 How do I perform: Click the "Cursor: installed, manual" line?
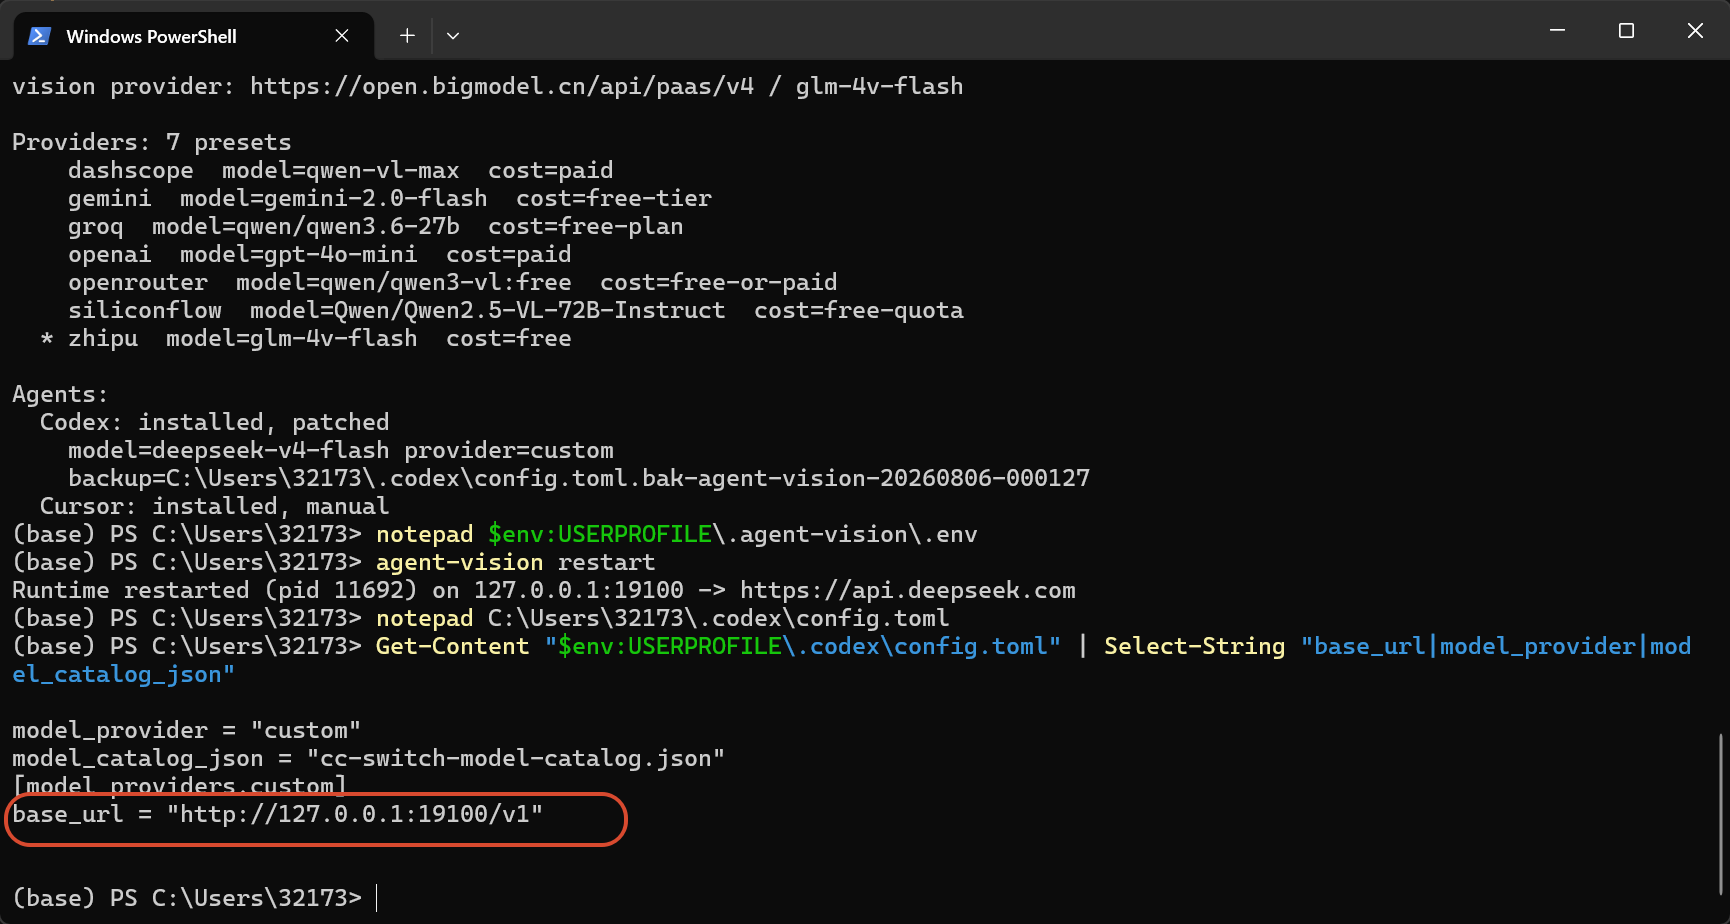[215, 507]
